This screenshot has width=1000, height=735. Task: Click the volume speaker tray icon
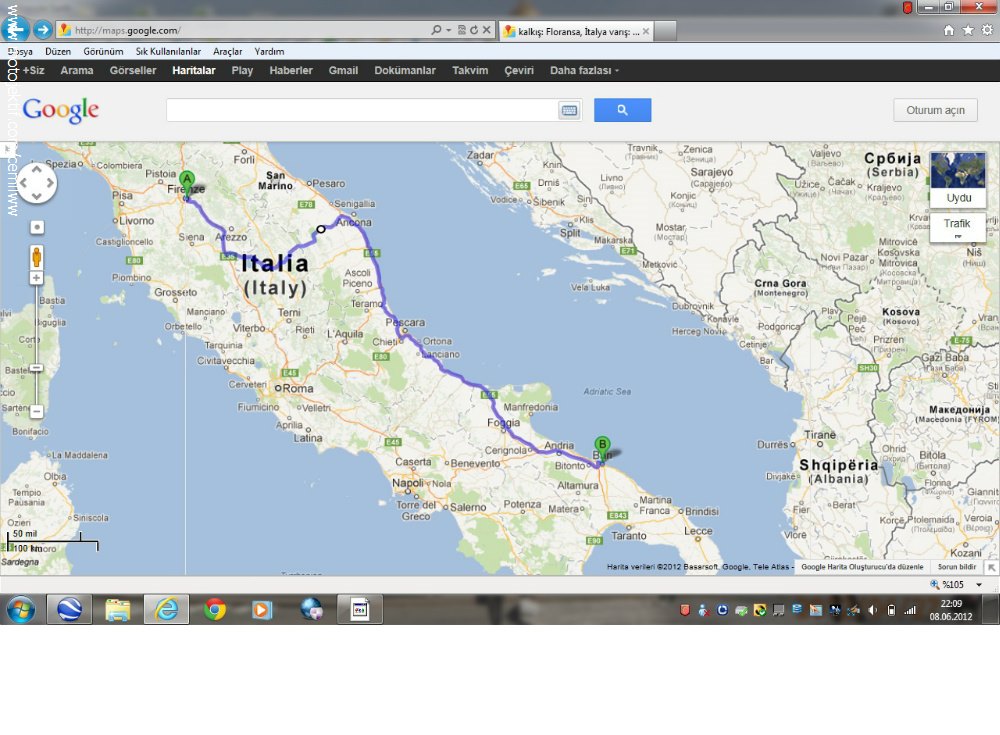[x=872, y=610]
